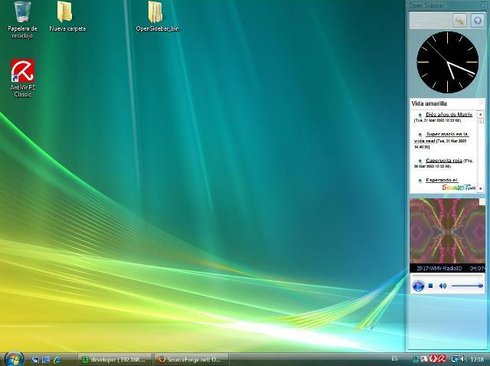Mute the sidebar media player speaker

(x=443, y=286)
